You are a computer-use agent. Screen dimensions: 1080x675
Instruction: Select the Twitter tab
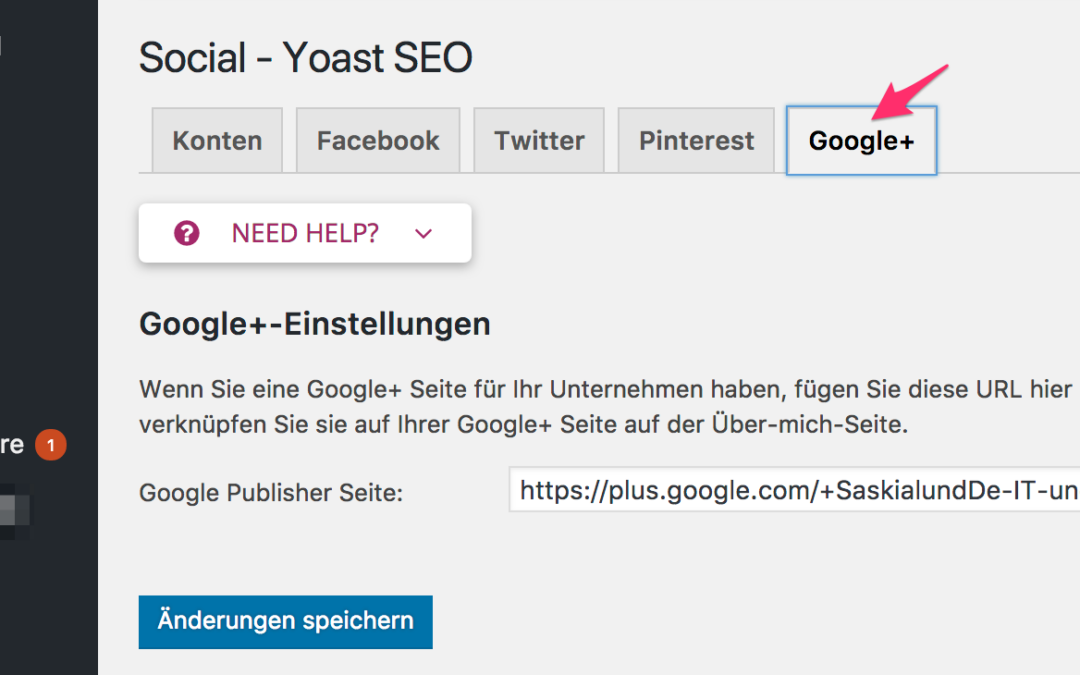tap(539, 141)
